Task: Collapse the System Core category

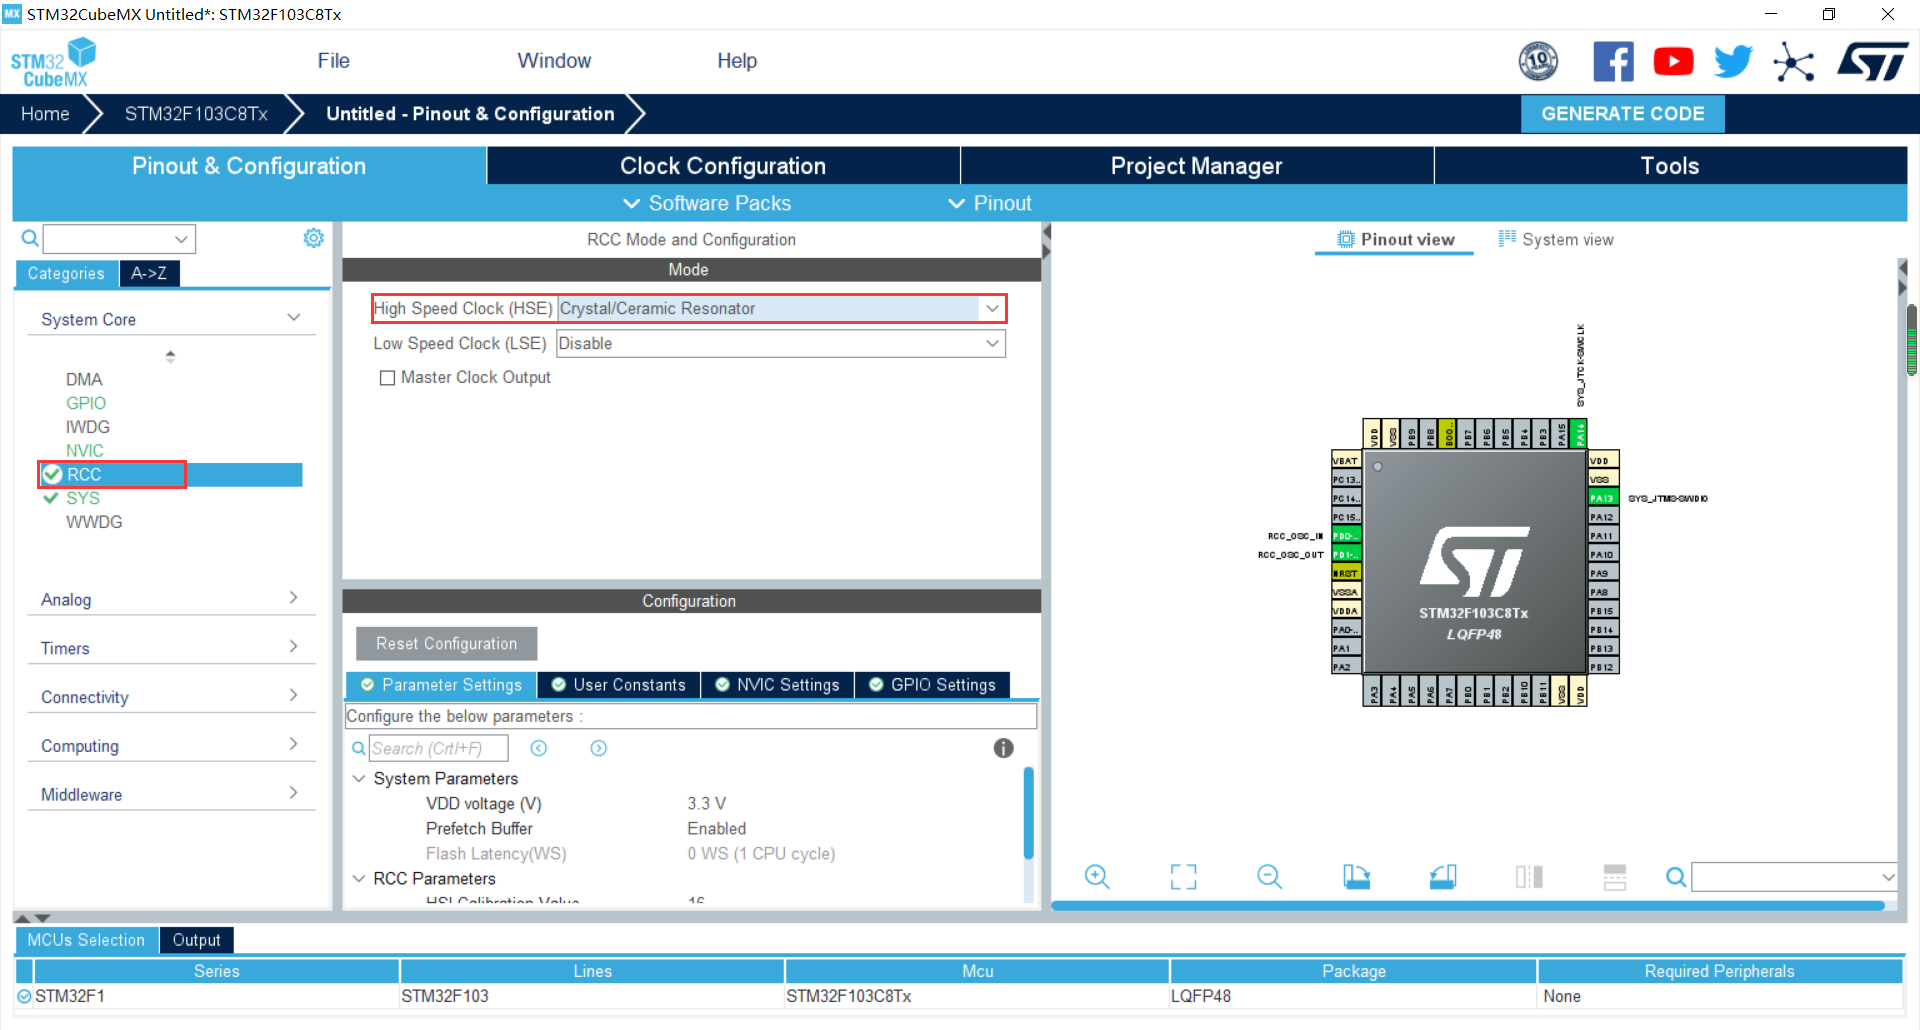Action: tap(294, 317)
